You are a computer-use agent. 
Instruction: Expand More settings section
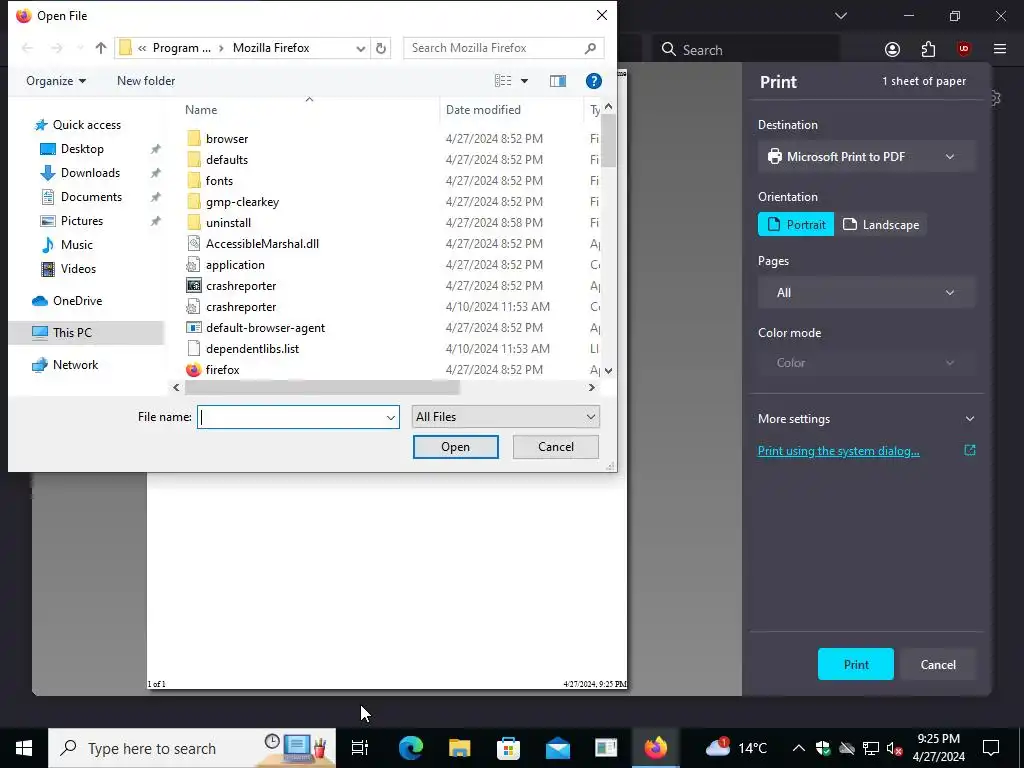[866, 419]
